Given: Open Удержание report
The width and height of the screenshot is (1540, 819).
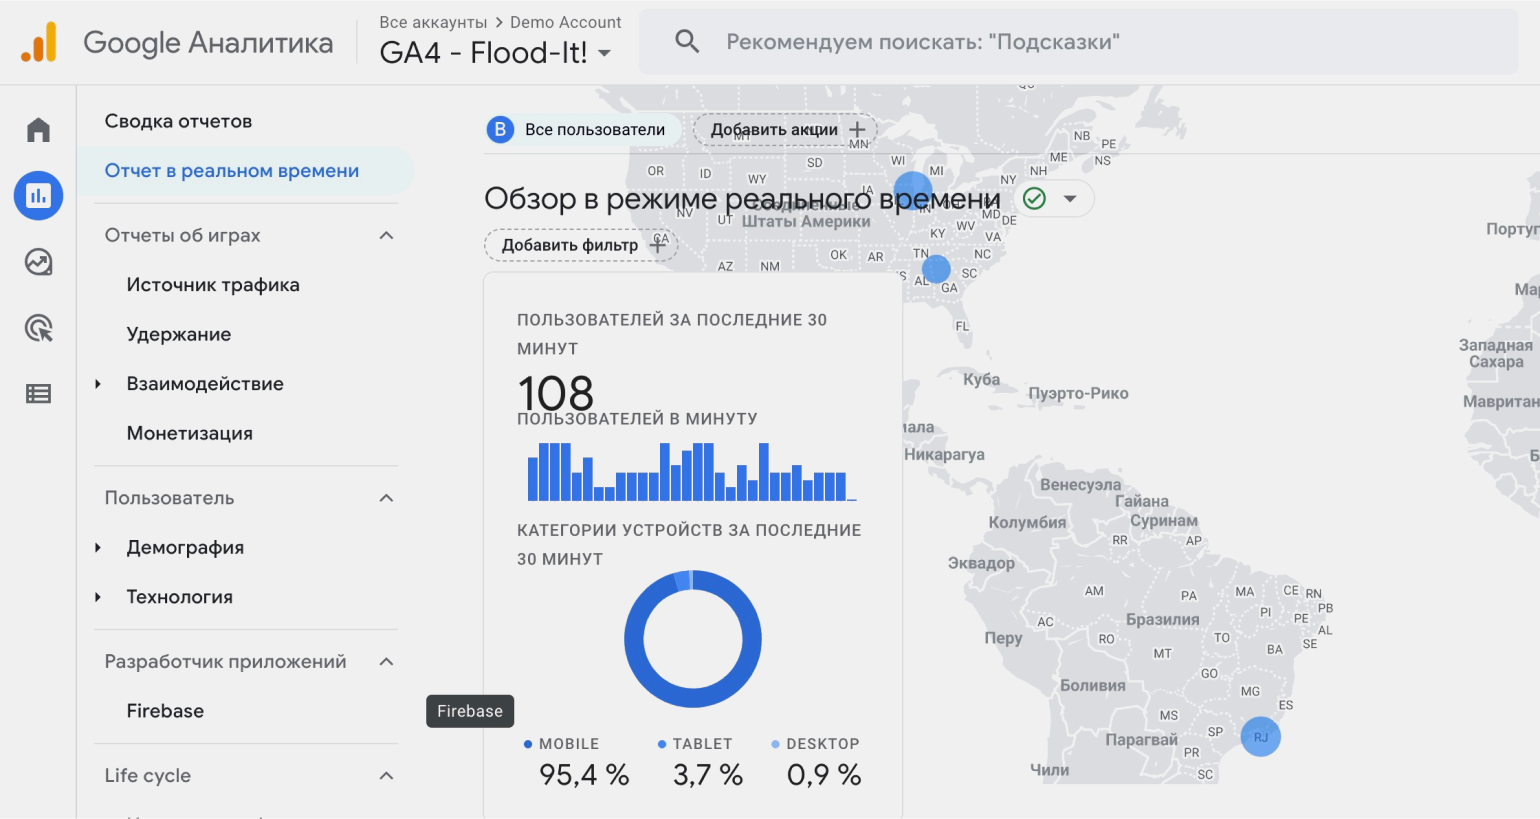Looking at the screenshot, I should [179, 334].
